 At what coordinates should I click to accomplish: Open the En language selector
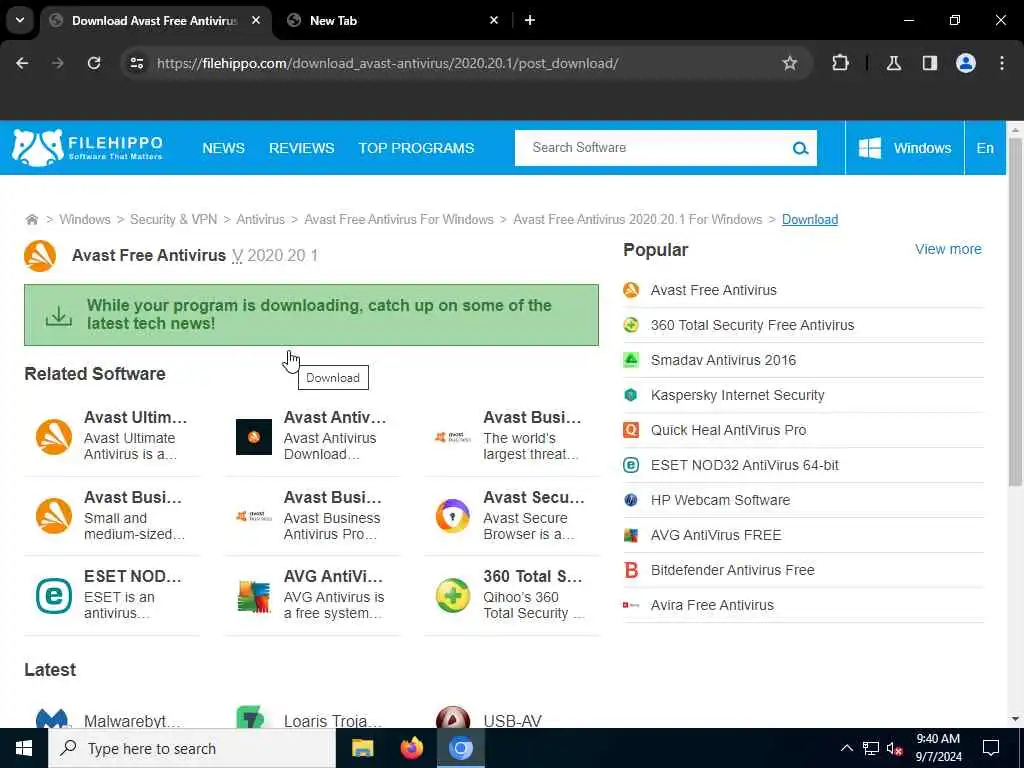click(x=985, y=148)
